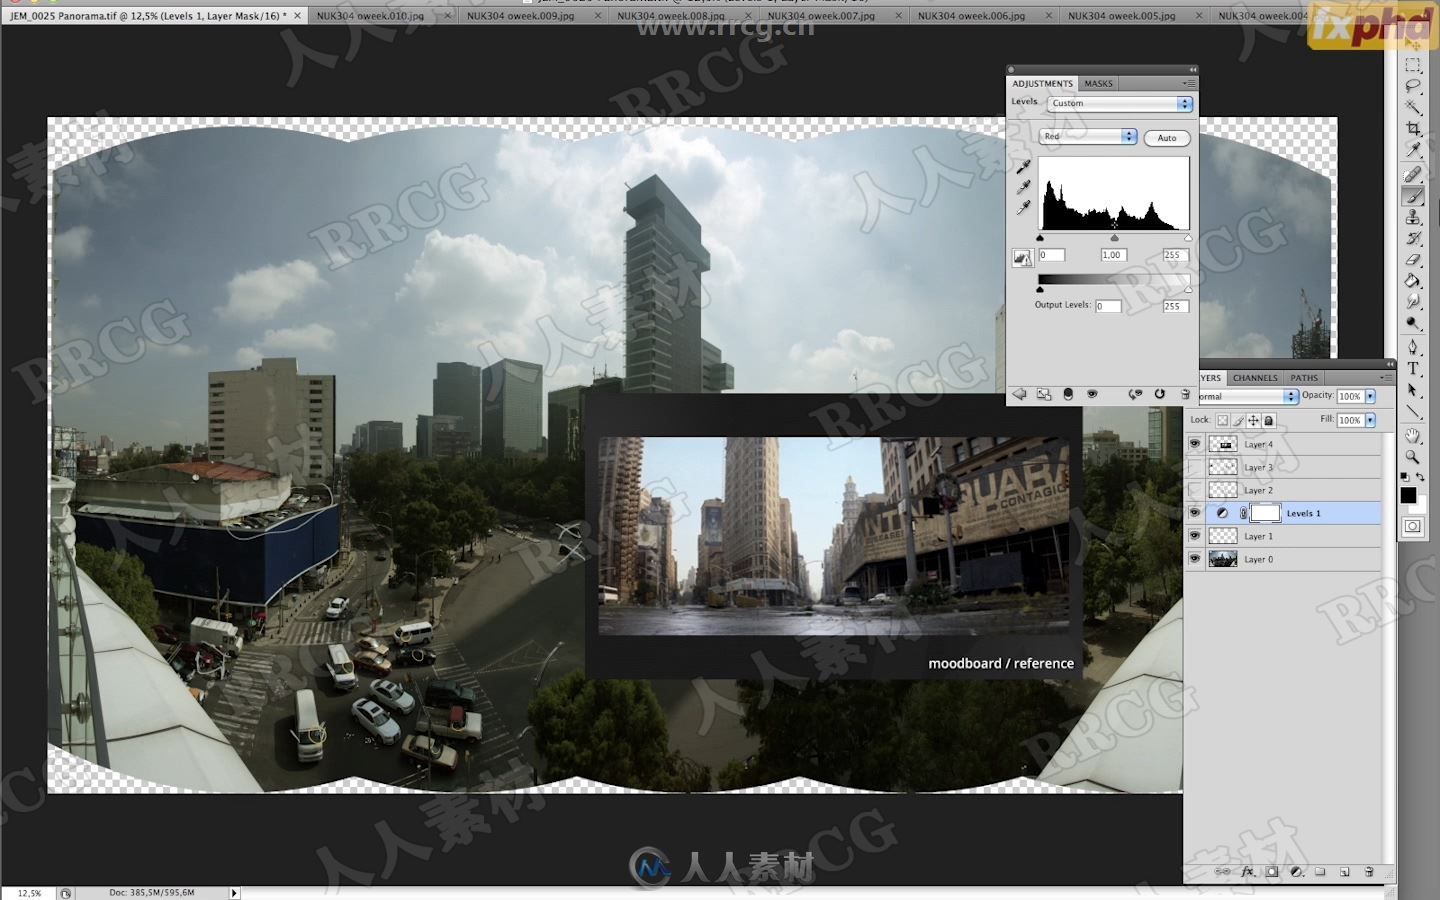The height and width of the screenshot is (900, 1440).
Task: Delete the Levels adjustment with trash icon
Action: point(1185,394)
